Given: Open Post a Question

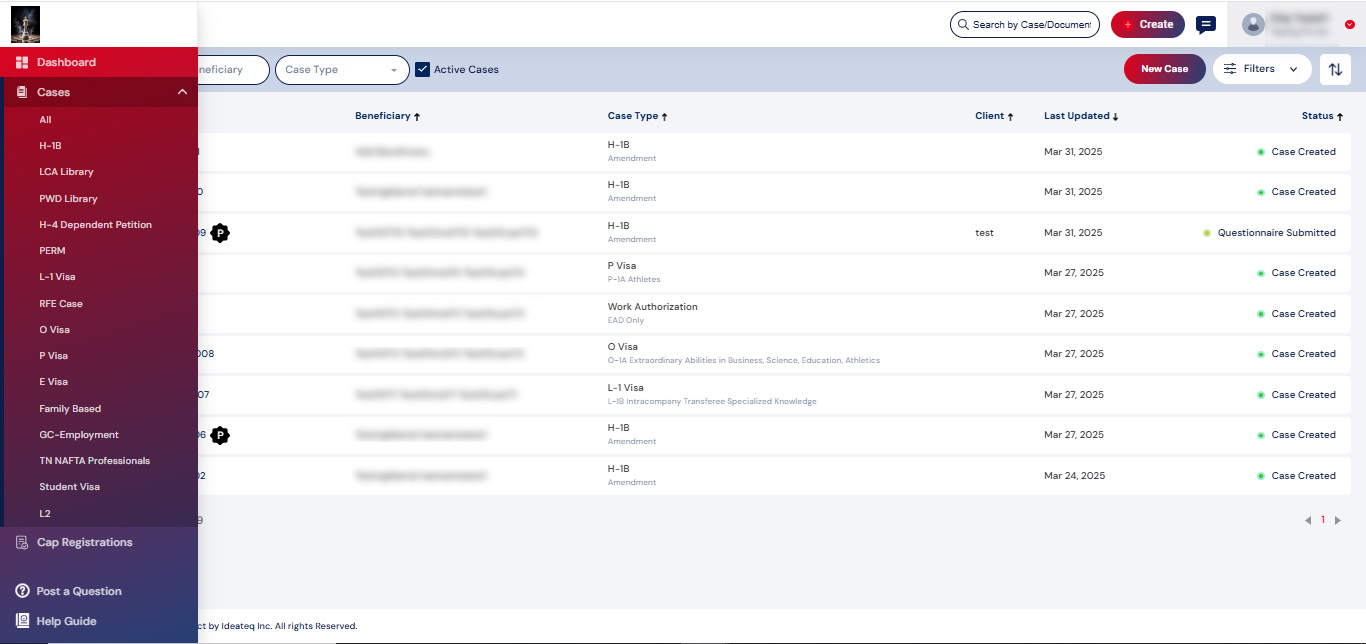Looking at the screenshot, I should (x=79, y=591).
